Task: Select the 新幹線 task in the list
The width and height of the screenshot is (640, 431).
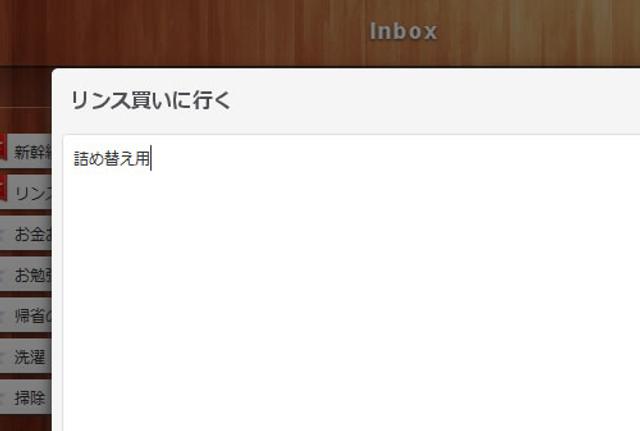Action: pyautogui.click(x=30, y=151)
